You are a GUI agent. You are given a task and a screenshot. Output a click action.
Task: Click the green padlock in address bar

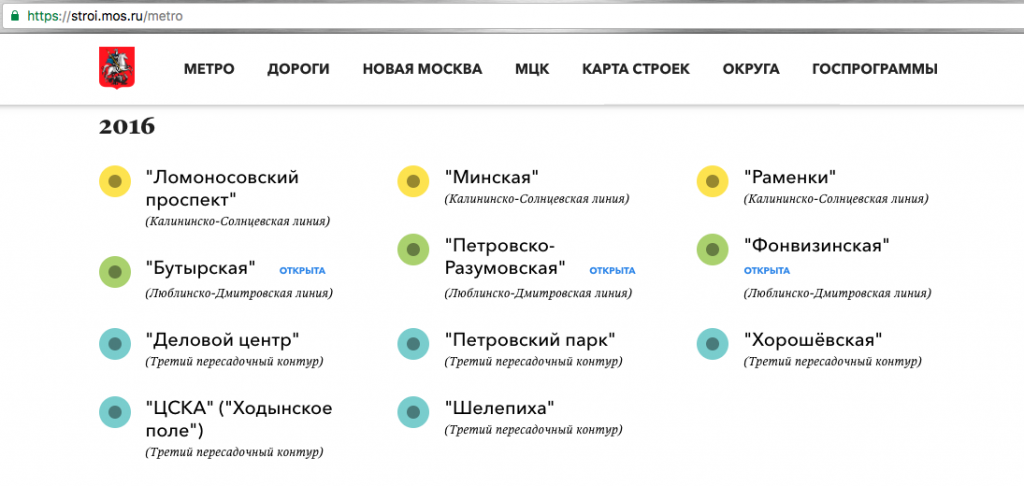15,15
